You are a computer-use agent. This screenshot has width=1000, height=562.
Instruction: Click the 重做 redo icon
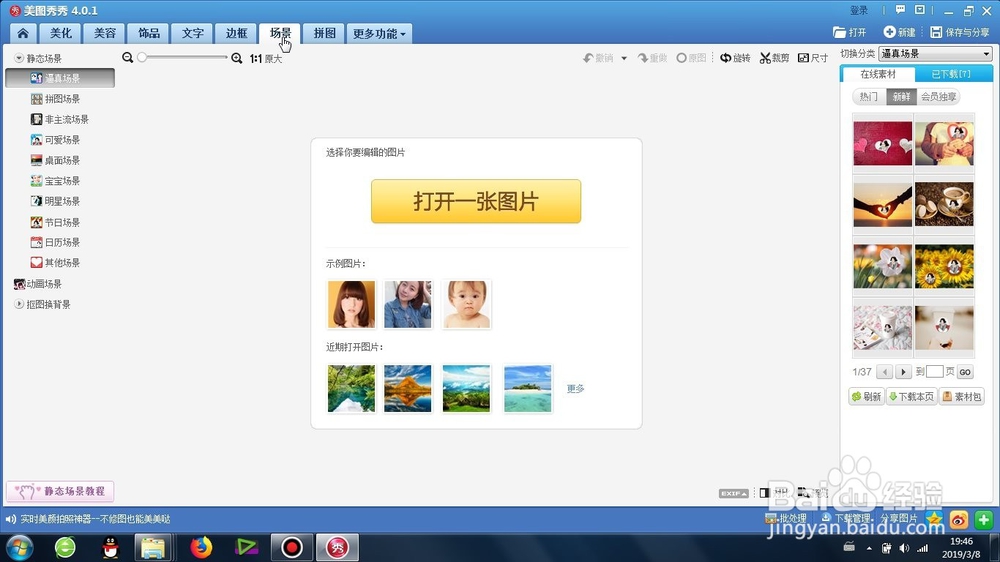(652, 58)
